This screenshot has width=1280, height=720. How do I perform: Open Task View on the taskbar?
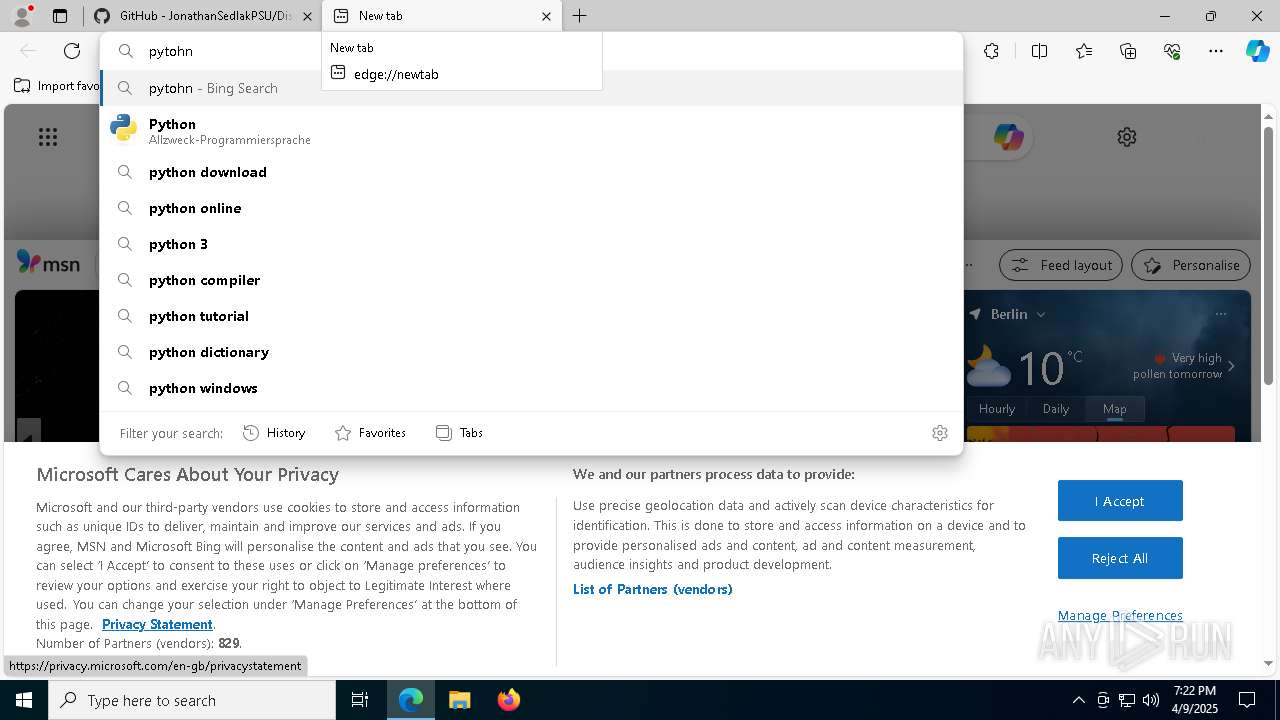pyautogui.click(x=360, y=700)
